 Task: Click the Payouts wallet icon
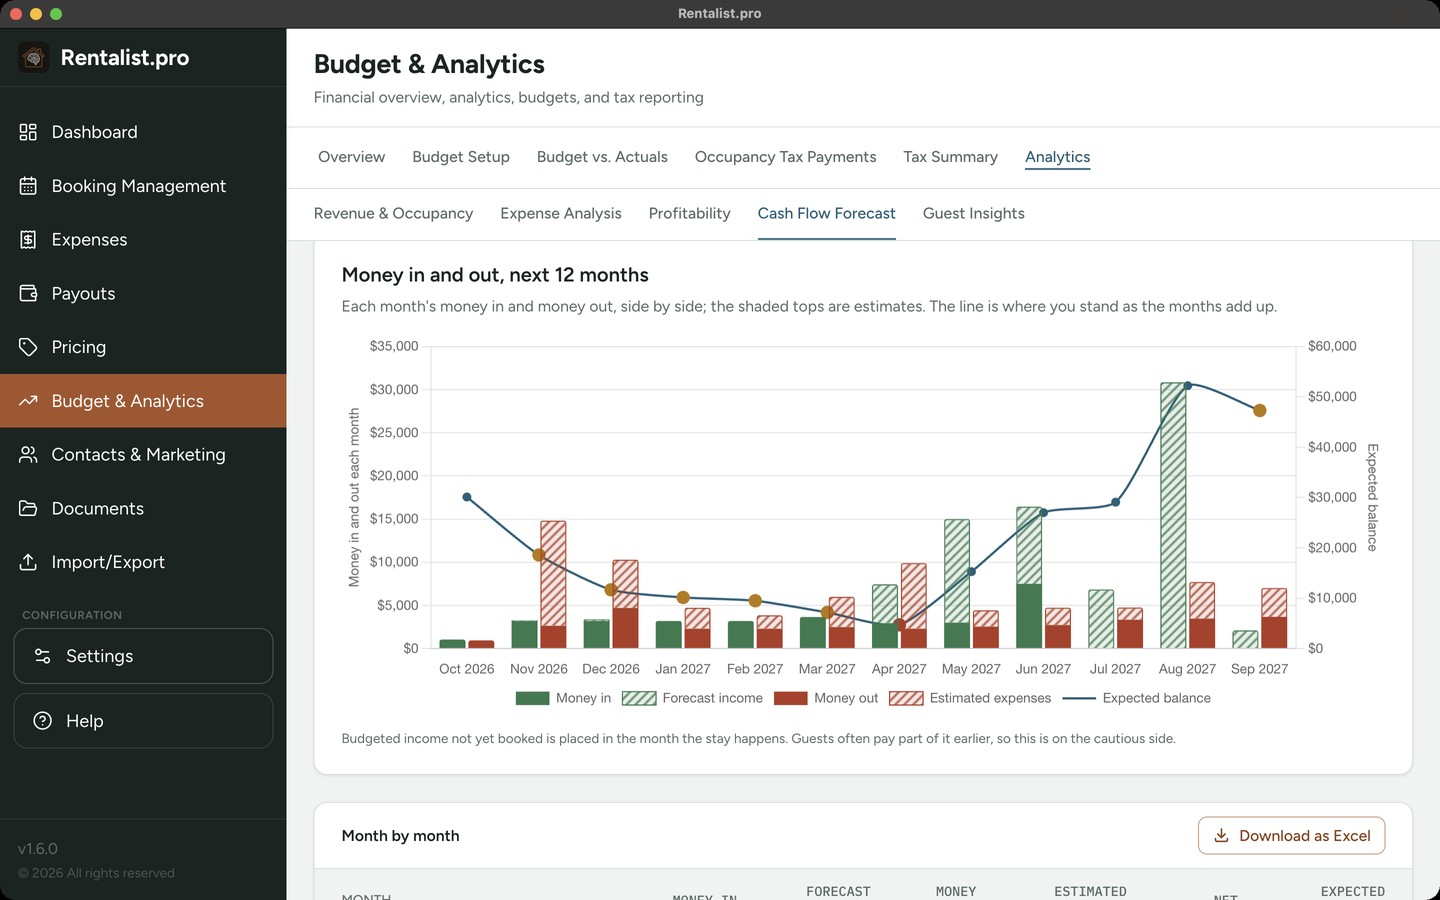click(x=28, y=293)
